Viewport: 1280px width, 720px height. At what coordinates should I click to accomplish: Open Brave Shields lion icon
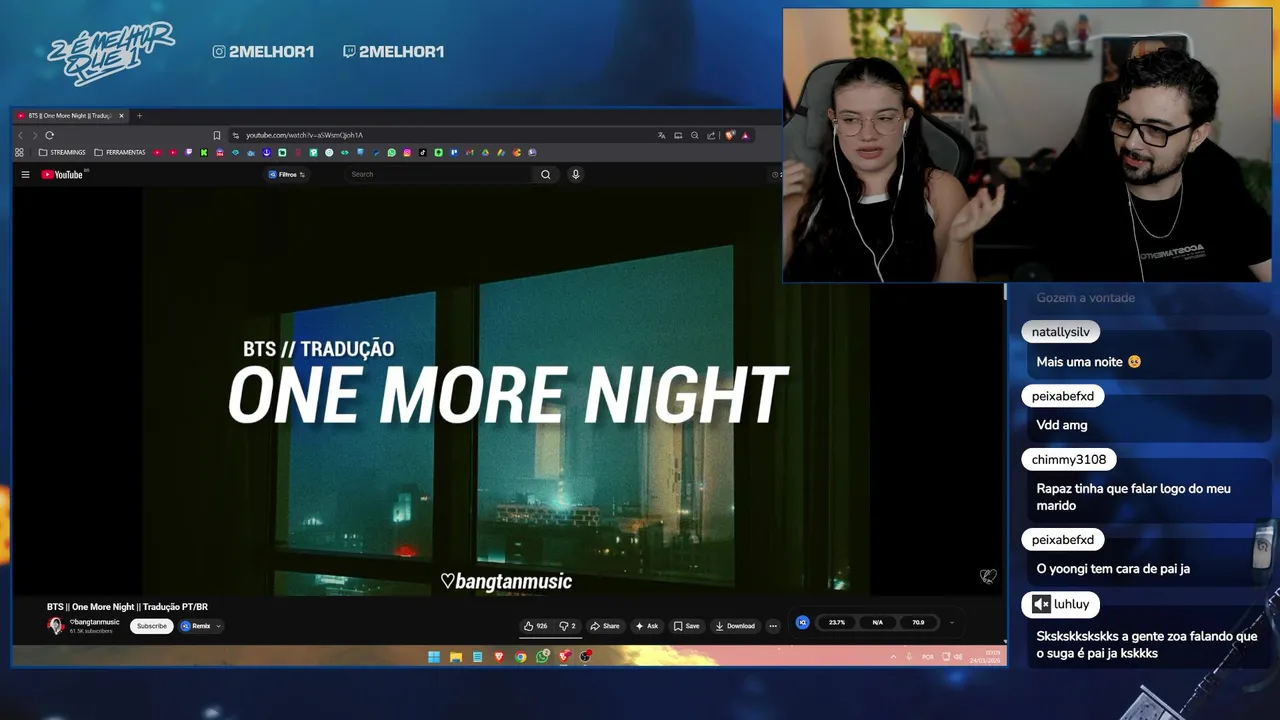pyautogui.click(x=730, y=135)
